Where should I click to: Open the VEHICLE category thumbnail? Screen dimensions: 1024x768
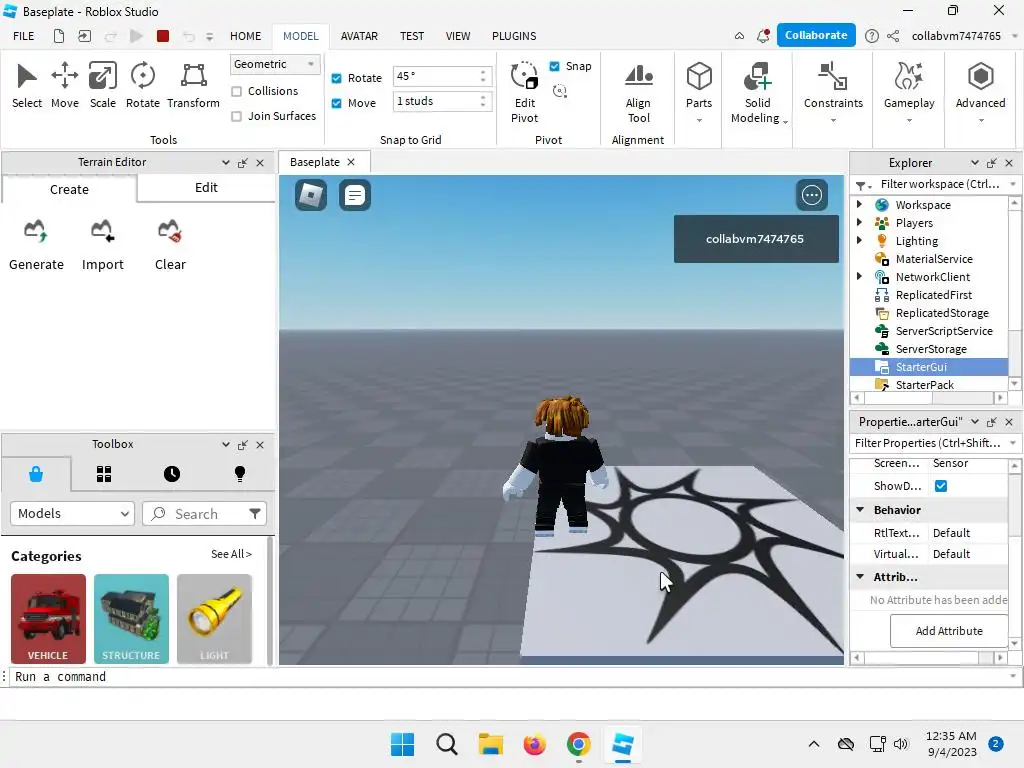click(48, 619)
